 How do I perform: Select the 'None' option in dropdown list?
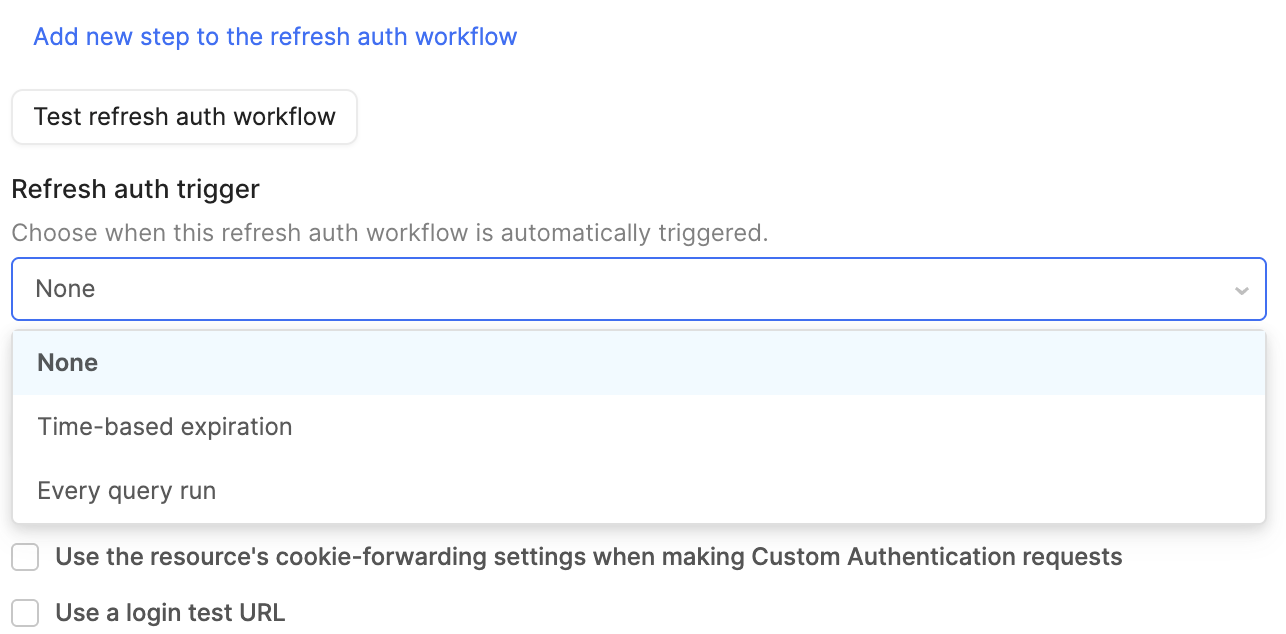tap(68, 363)
